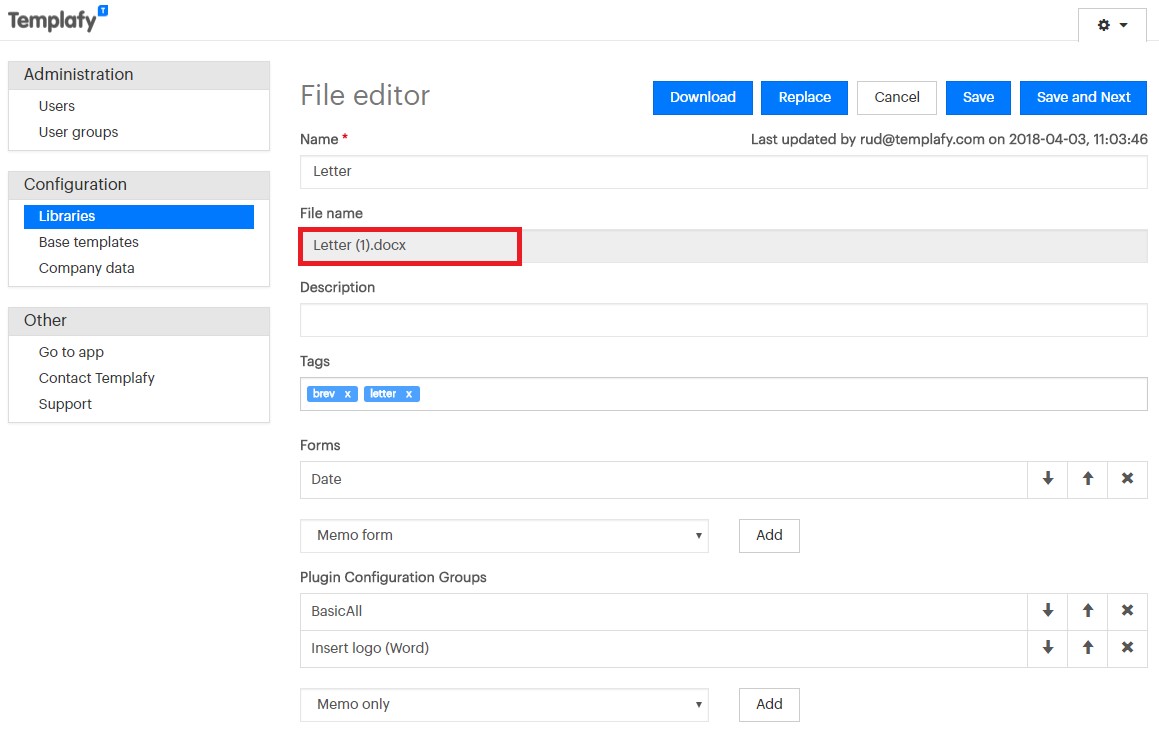
Task: Remove Insert logo (Word) group
Action: click(x=1127, y=648)
